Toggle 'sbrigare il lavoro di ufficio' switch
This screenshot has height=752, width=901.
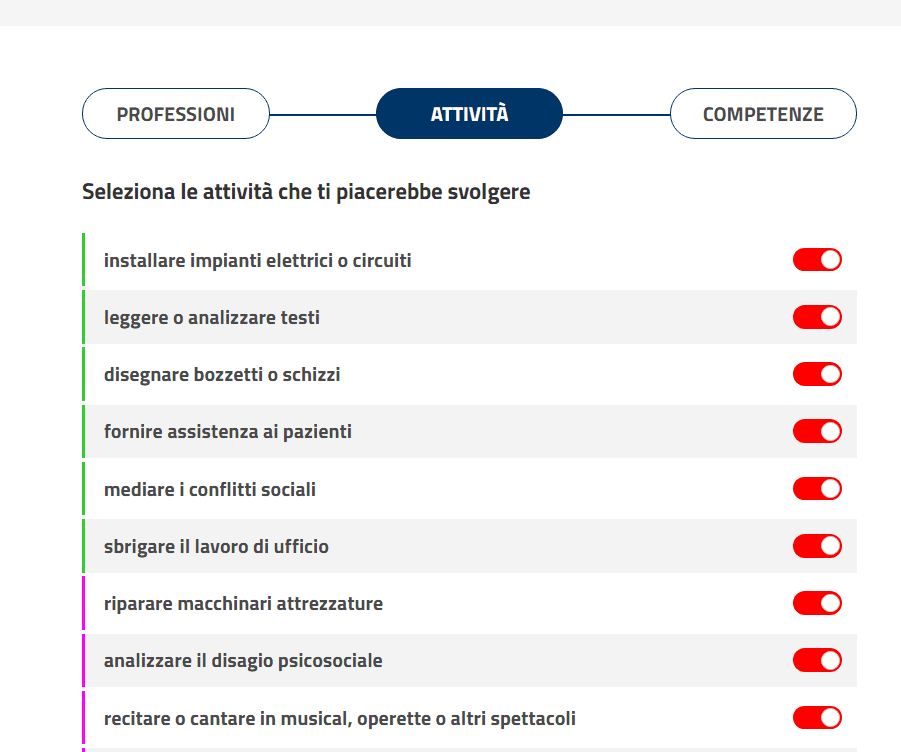(817, 546)
